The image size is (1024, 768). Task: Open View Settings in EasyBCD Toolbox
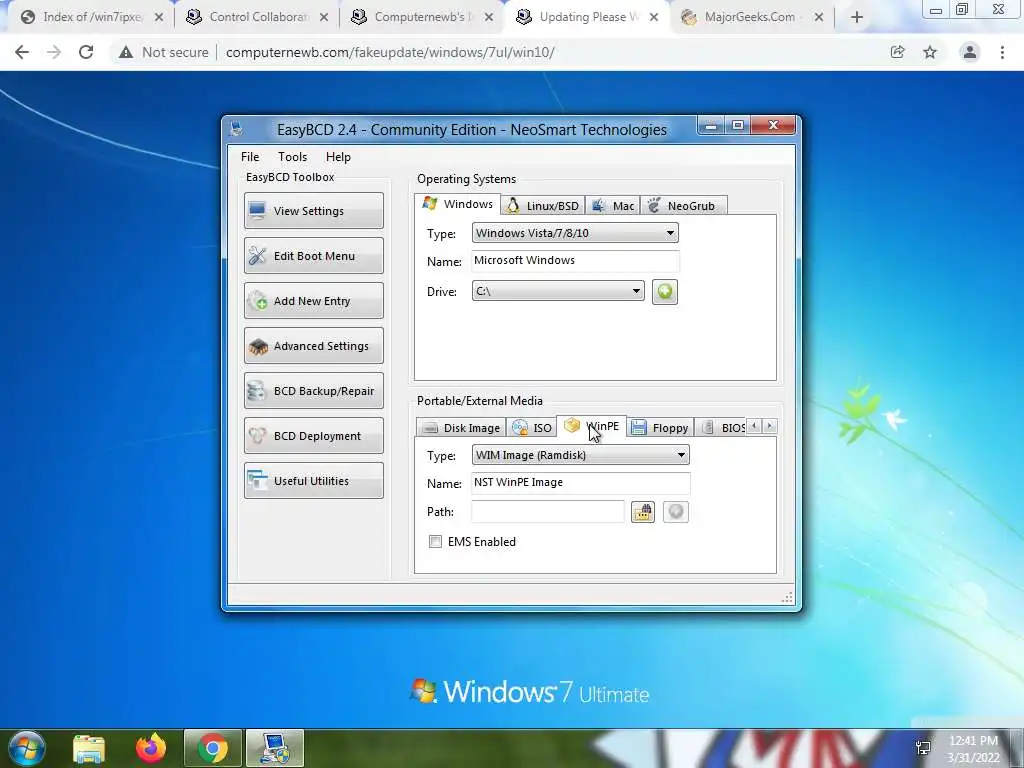pyautogui.click(x=313, y=210)
